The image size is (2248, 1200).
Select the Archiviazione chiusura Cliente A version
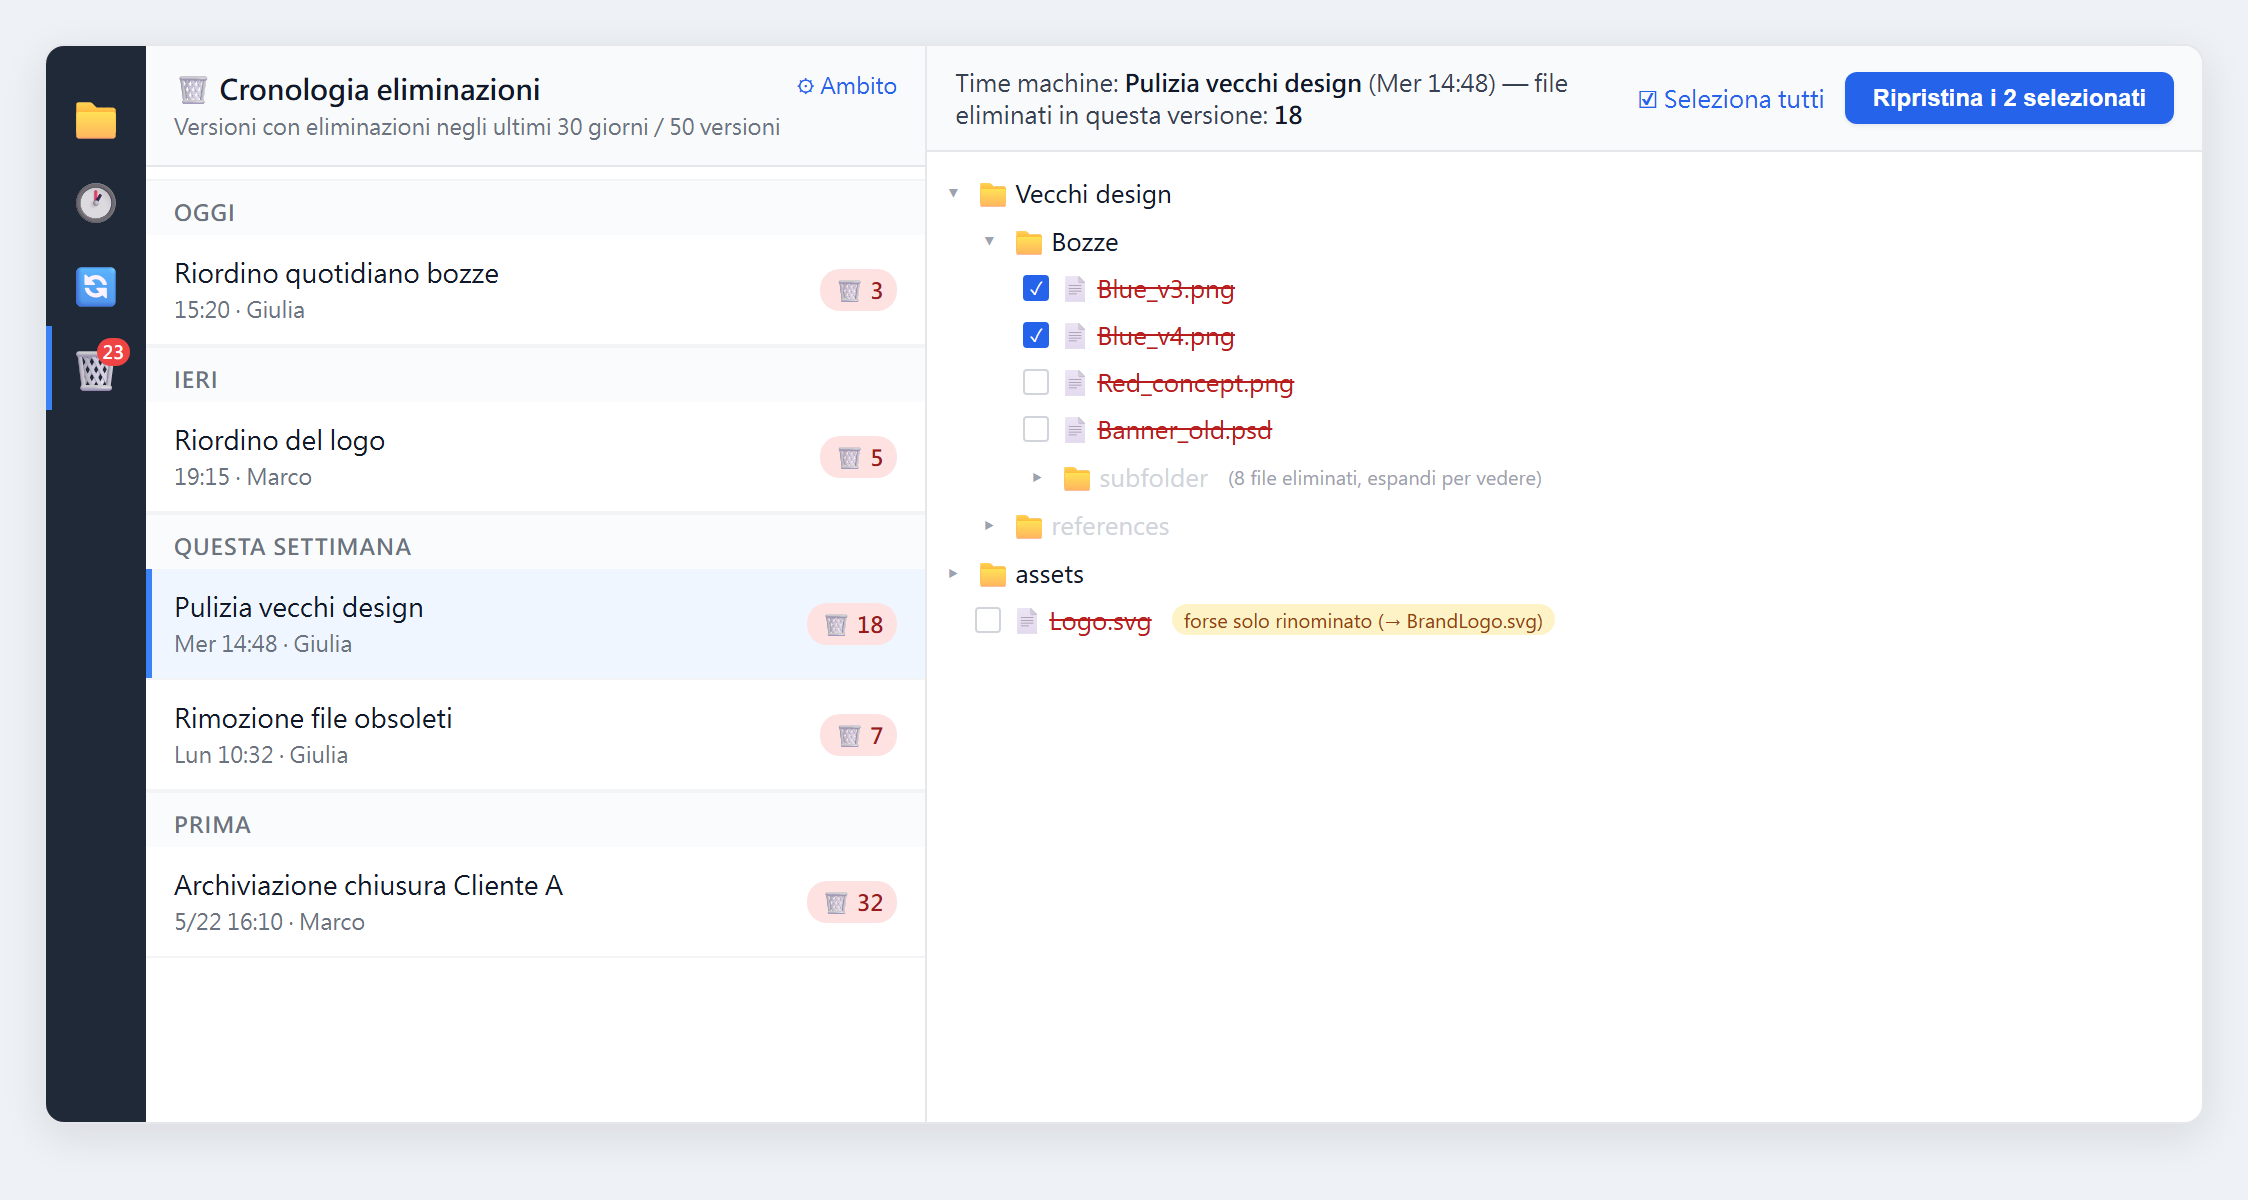[x=536, y=902]
